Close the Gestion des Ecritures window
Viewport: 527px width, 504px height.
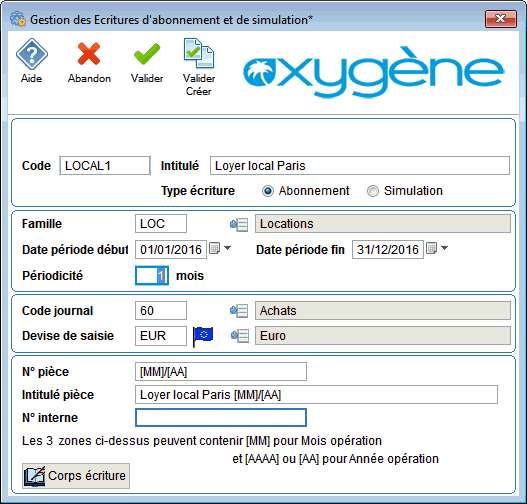500,19
